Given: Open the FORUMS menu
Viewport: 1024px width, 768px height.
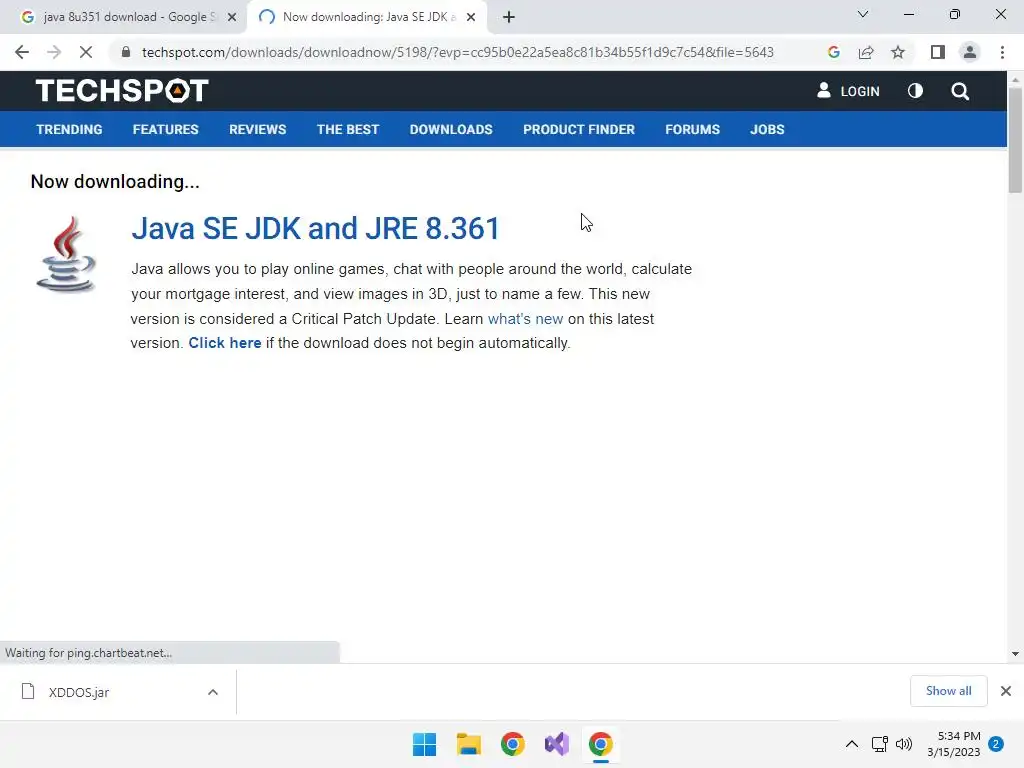Looking at the screenshot, I should 692,129.
